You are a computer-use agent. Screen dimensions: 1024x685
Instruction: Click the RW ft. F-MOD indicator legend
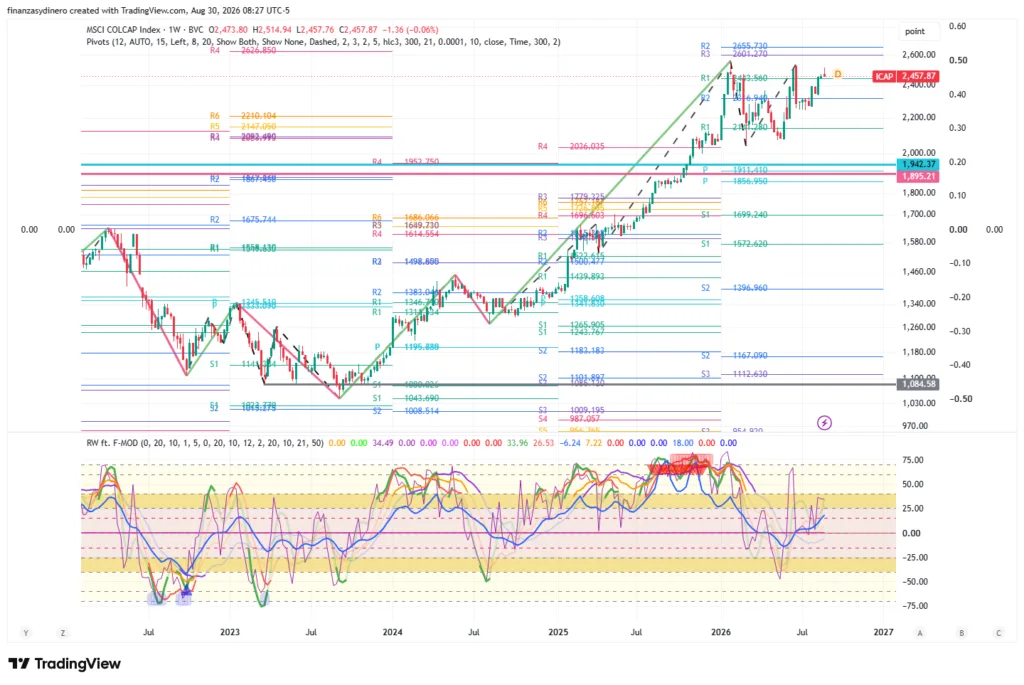pos(205,443)
